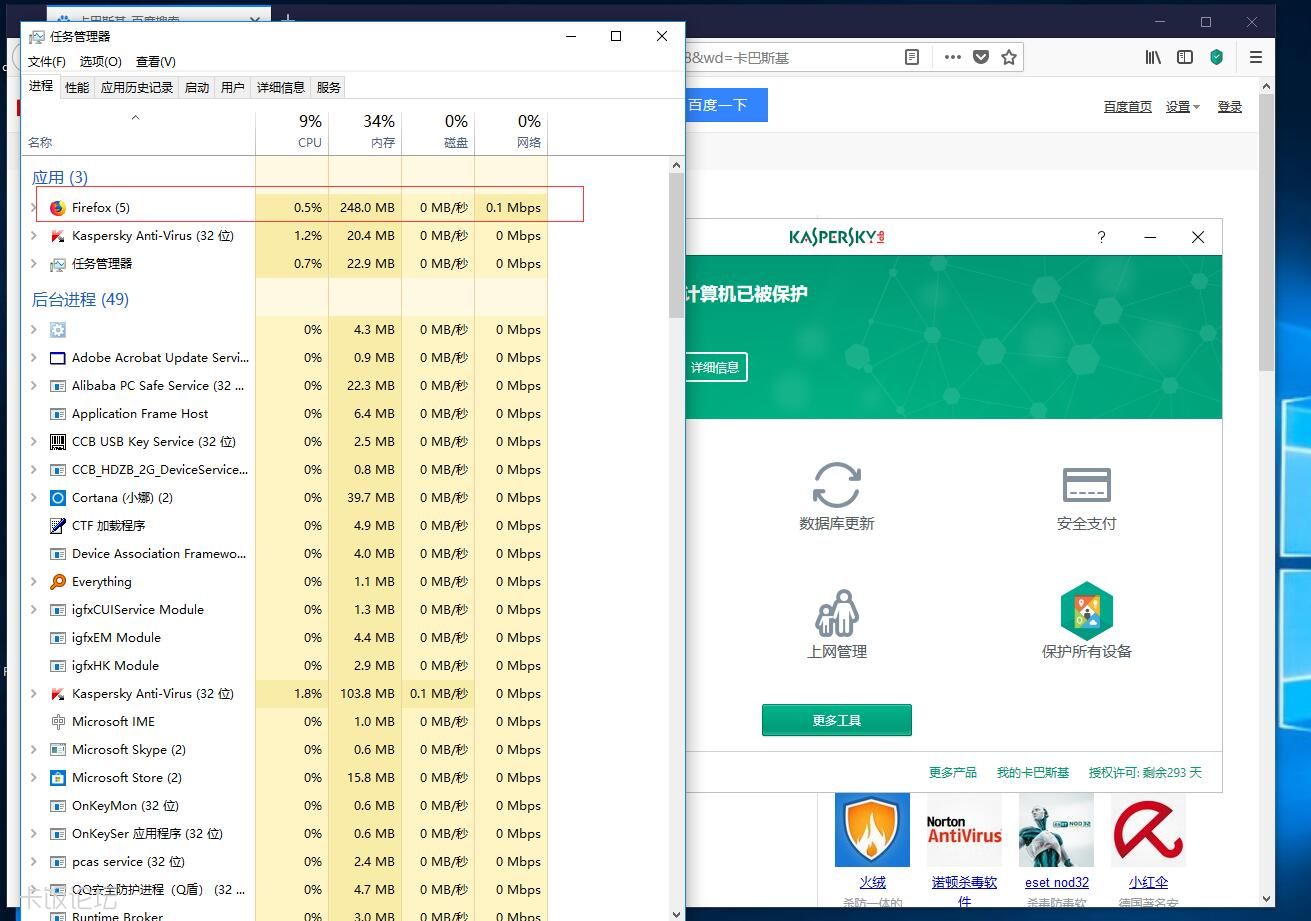The width and height of the screenshot is (1311, 921).
Task: Click the Norton AntiVirus thumbnail
Action: (x=965, y=830)
